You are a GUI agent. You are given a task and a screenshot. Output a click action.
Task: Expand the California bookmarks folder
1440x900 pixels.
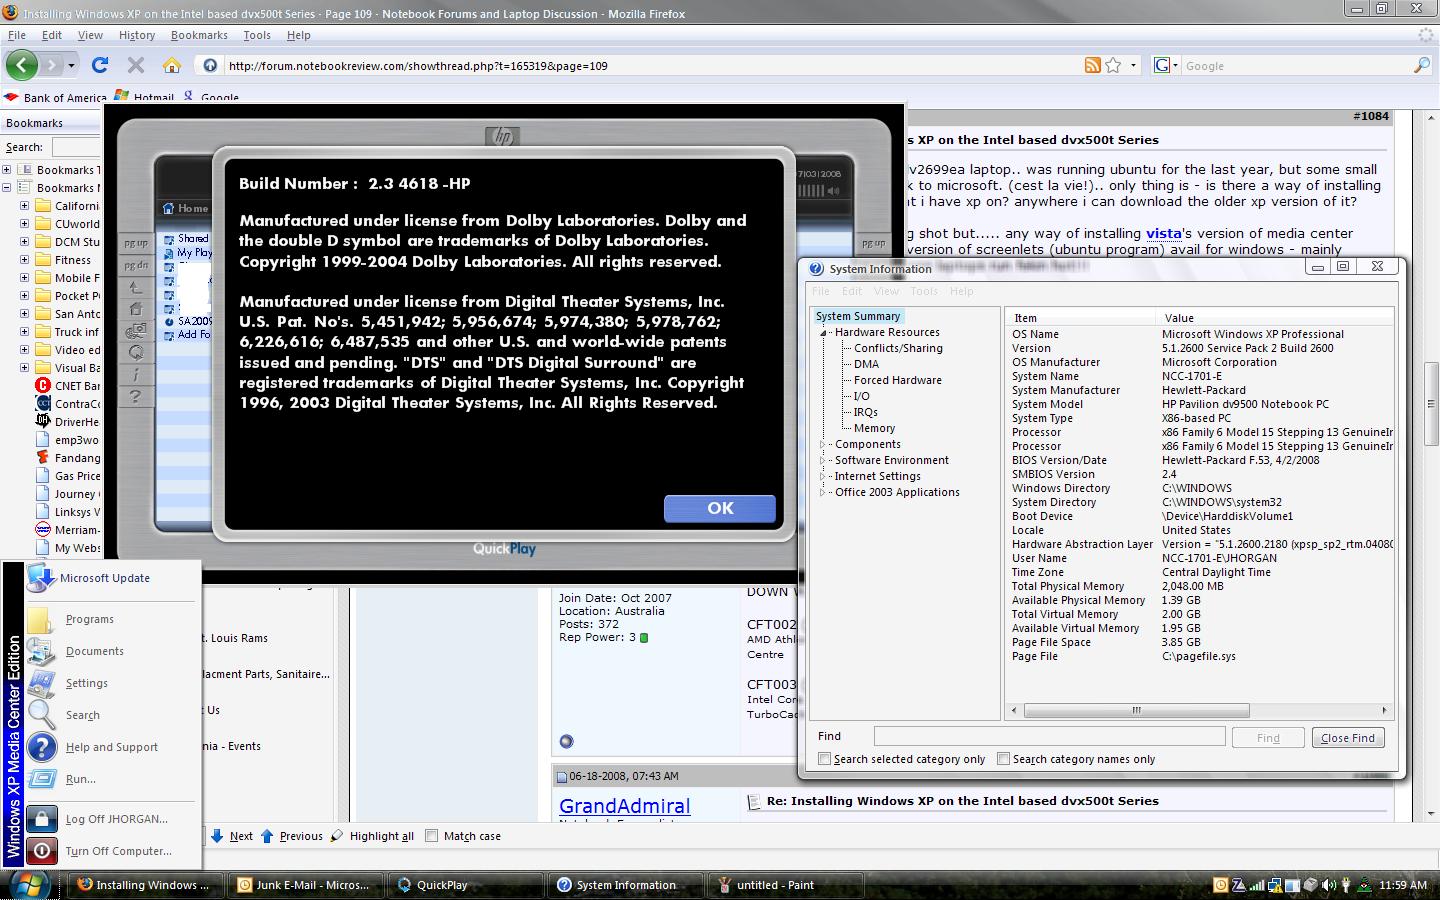24,206
